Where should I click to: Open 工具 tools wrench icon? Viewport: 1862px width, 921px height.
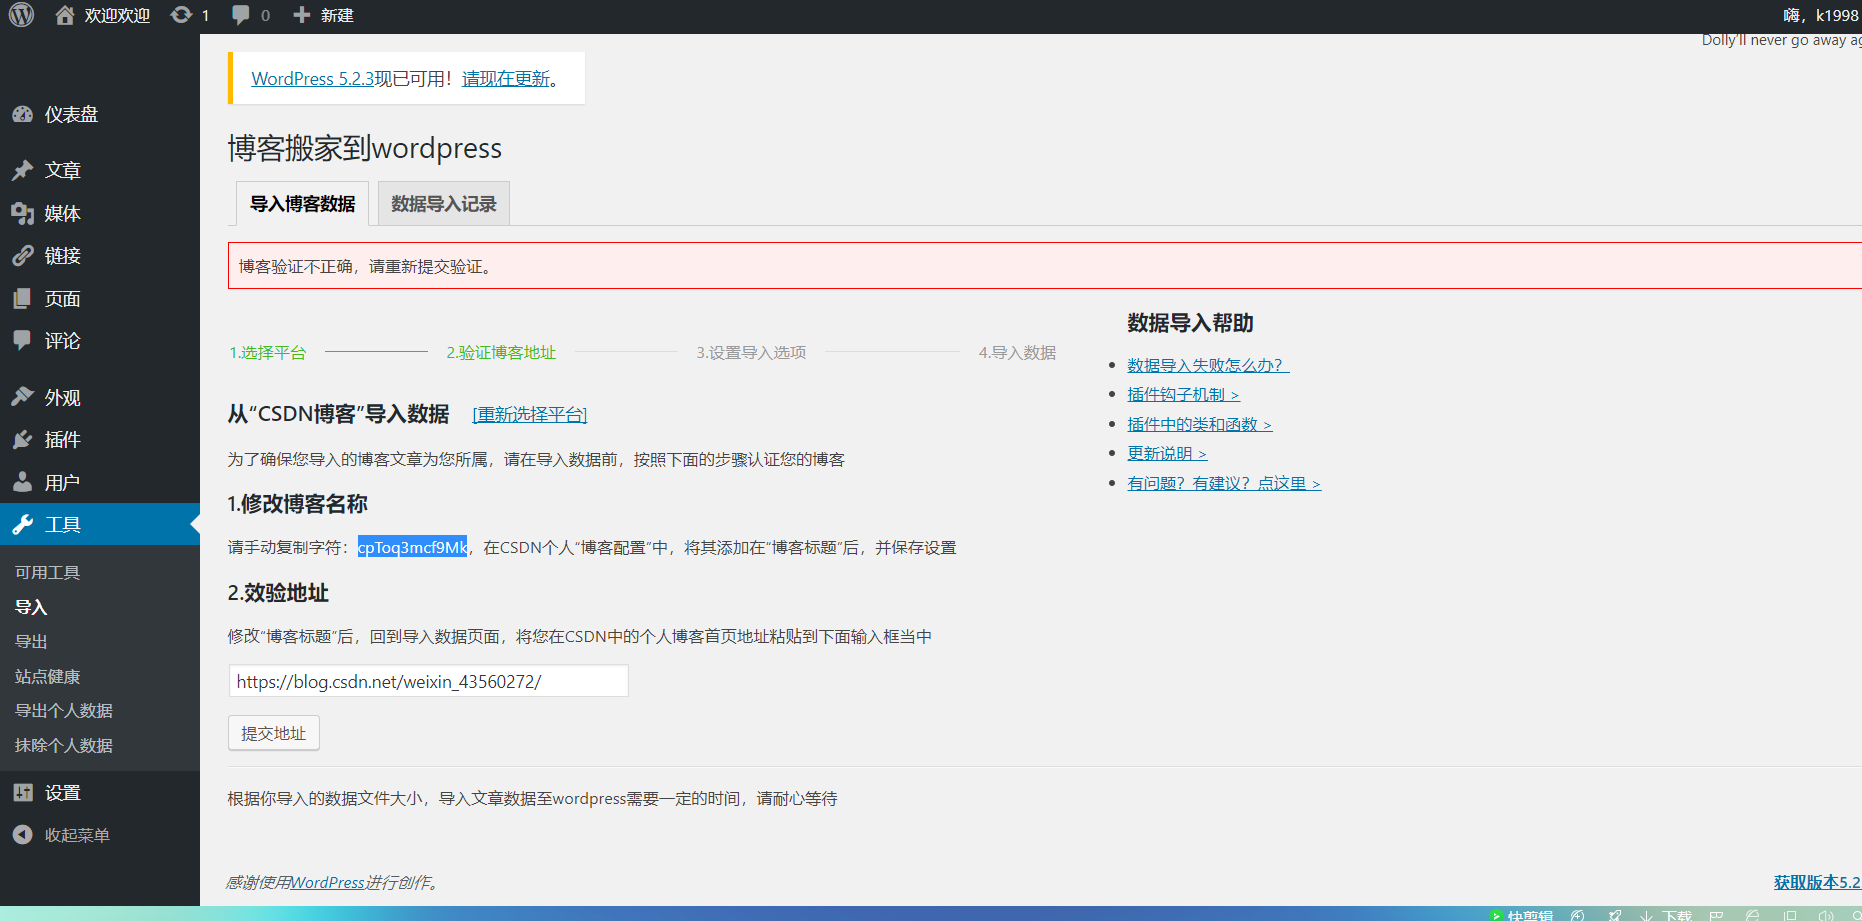22,524
